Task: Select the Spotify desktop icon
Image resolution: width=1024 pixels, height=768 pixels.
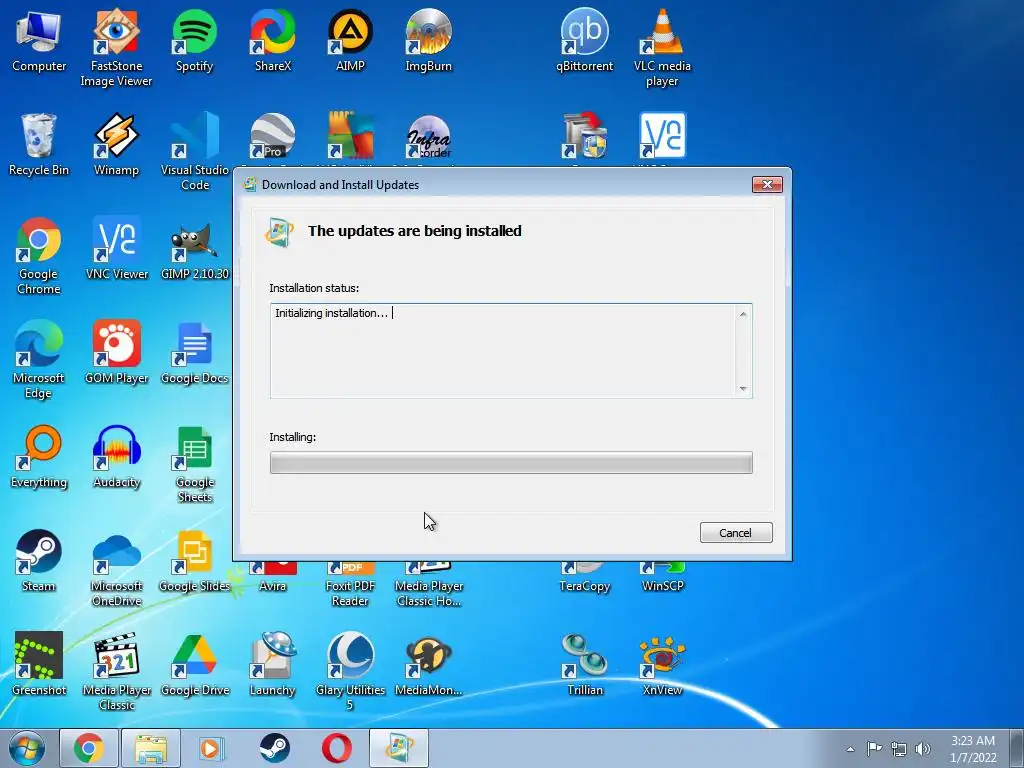Action: tap(195, 40)
